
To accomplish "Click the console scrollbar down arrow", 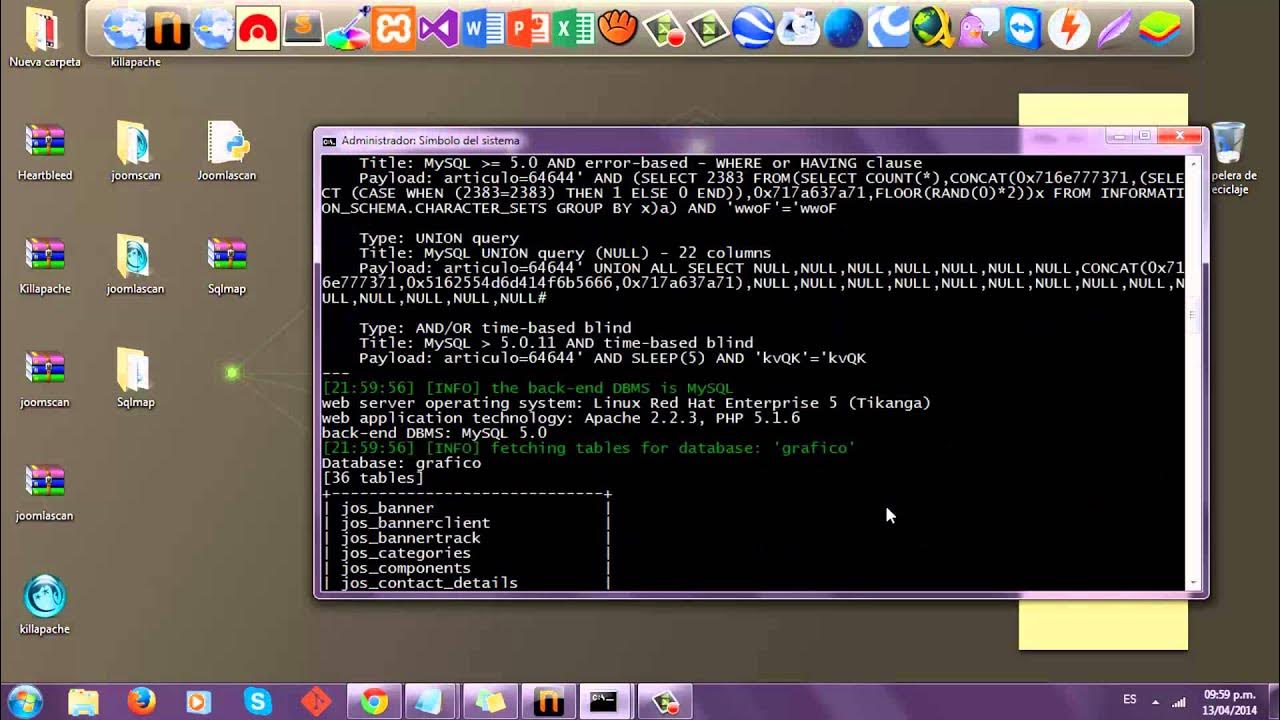I will click(1192, 584).
